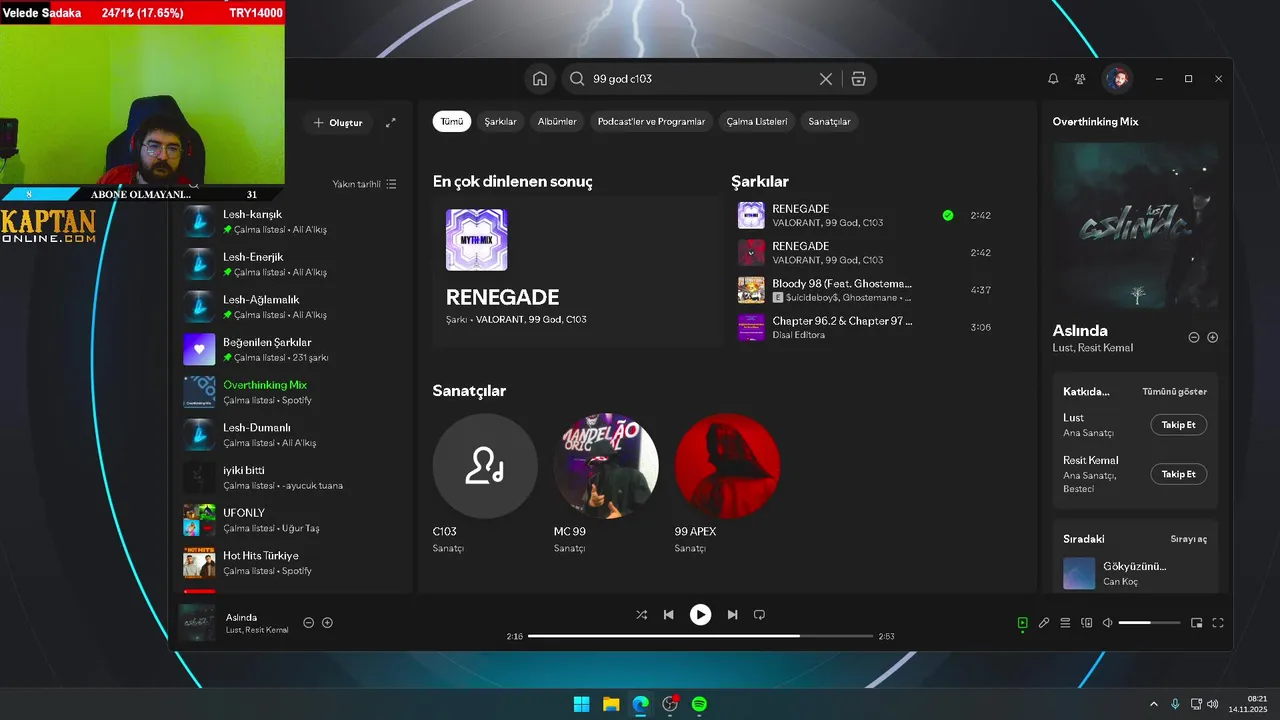This screenshot has width=1280, height=720.
Task: Click the Gökyüzünü next-in-queue item
Action: [x=1135, y=574]
